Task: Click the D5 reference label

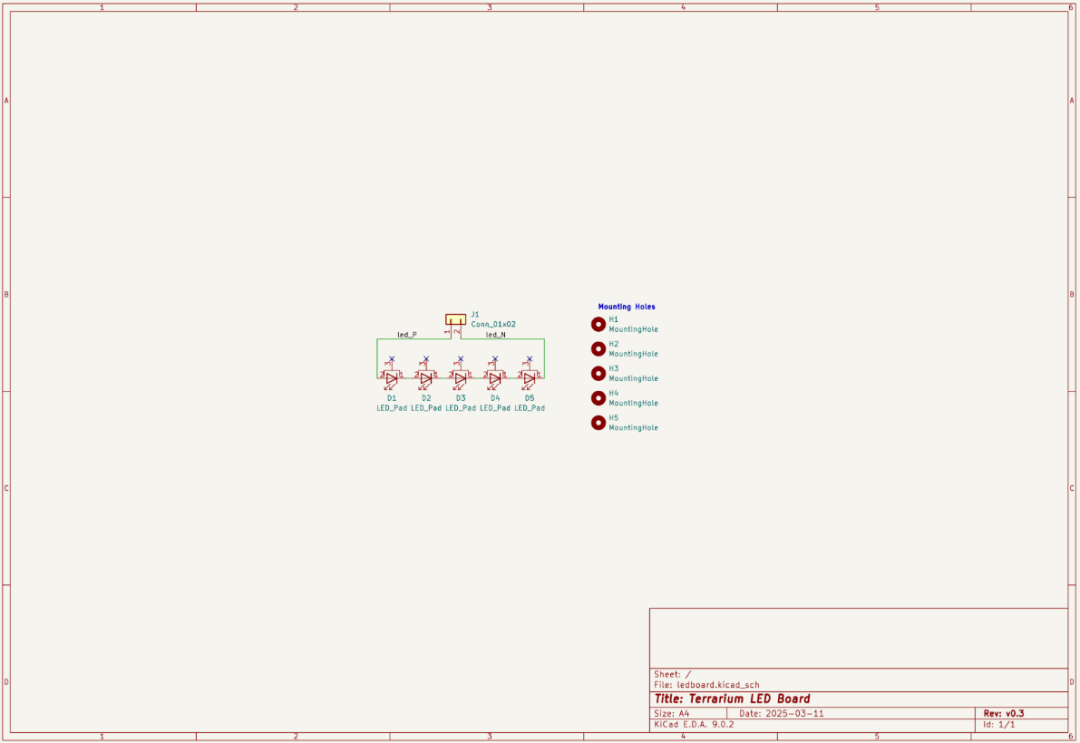Action: pos(529,398)
